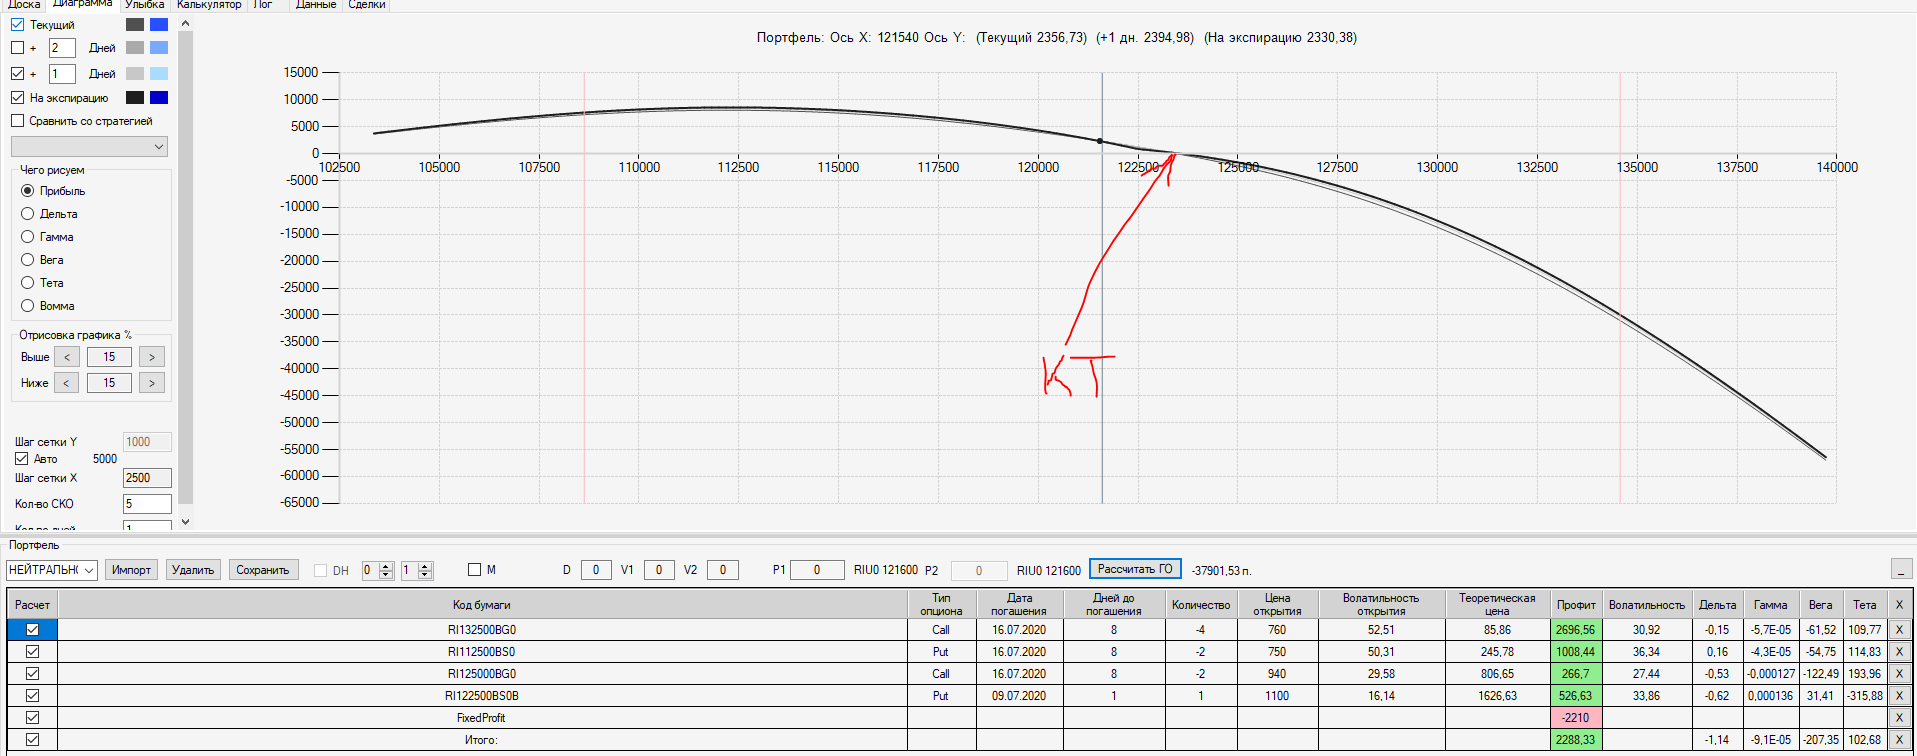Image resolution: width=1917 pixels, height=756 pixels.
Task: Select the Вега chart option
Action: pyautogui.click(x=28, y=260)
